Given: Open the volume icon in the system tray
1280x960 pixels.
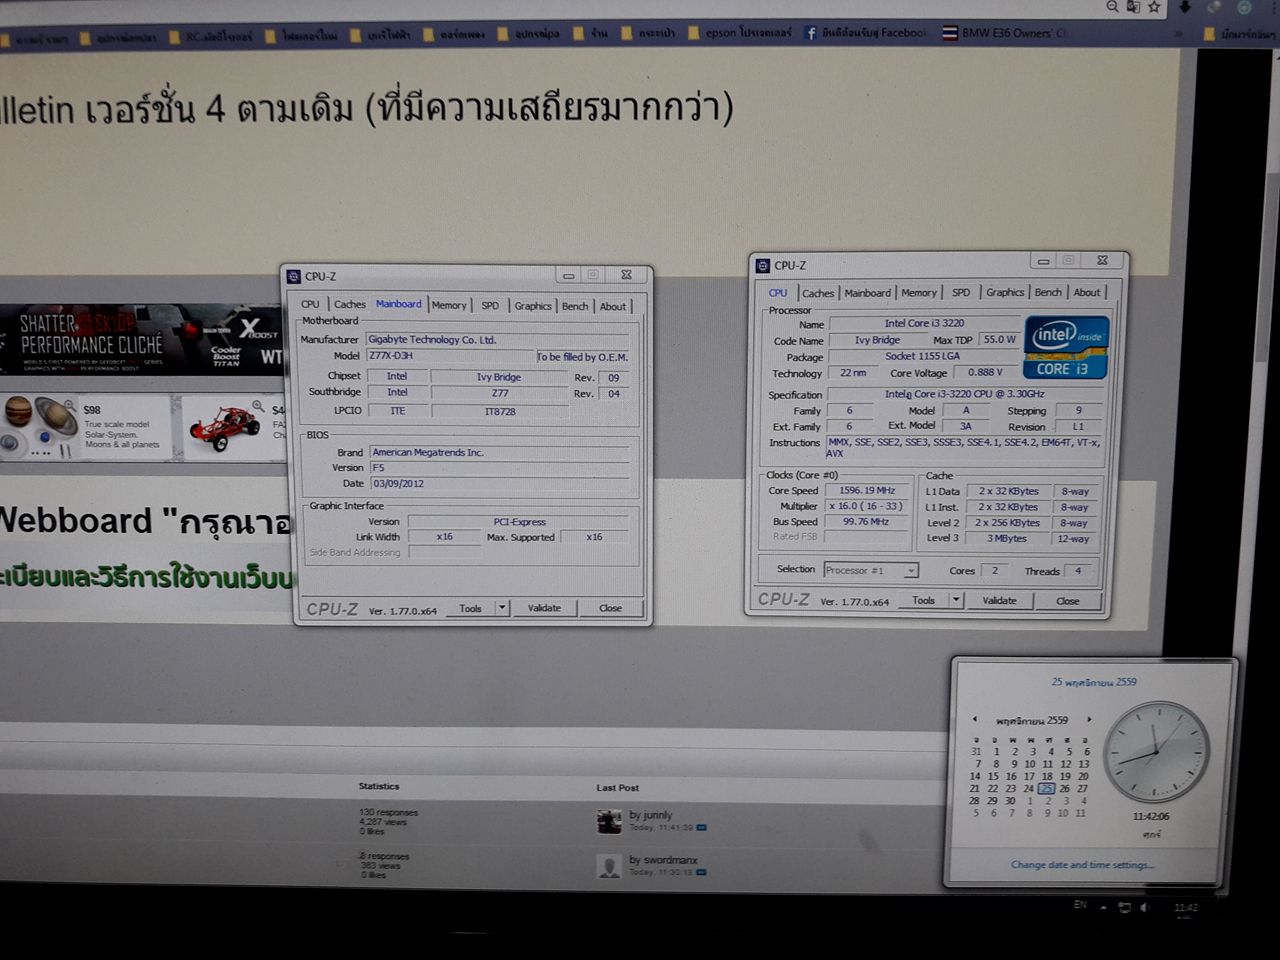Looking at the screenshot, I should (x=1145, y=907).
